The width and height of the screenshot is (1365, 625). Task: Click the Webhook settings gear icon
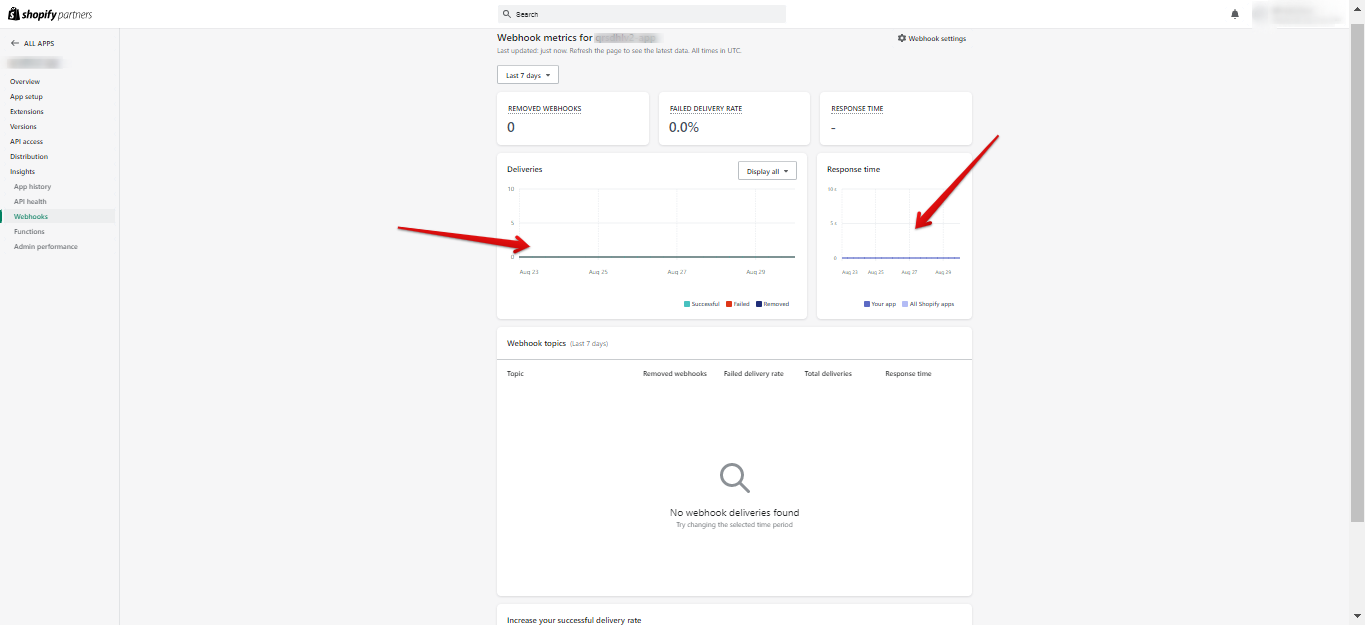click(902, 38)
